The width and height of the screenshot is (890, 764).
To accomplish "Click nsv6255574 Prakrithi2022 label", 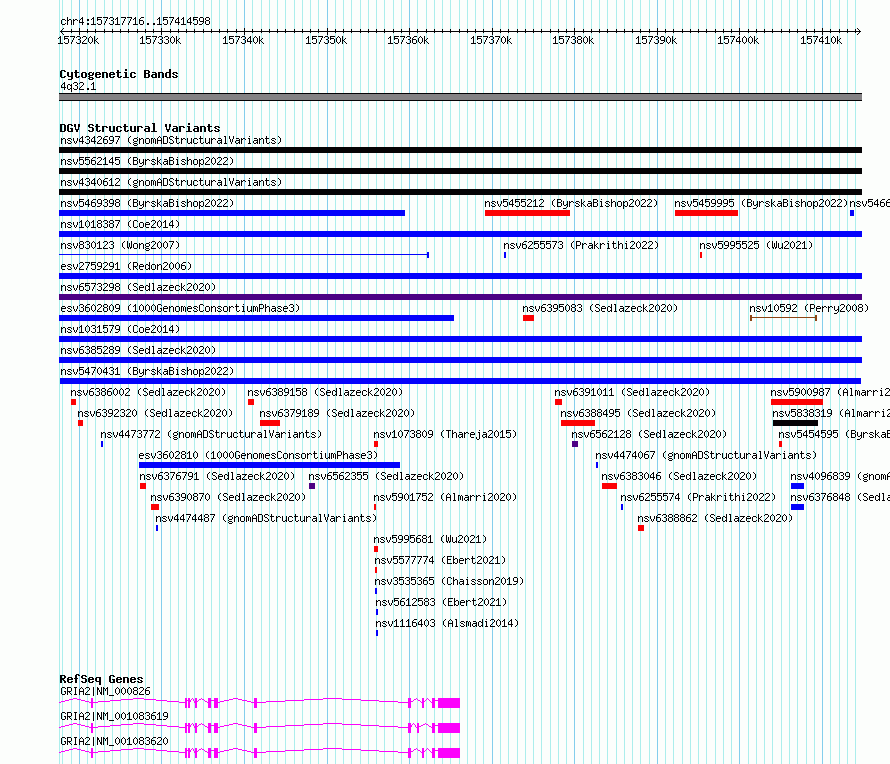I will click(698, 497).
